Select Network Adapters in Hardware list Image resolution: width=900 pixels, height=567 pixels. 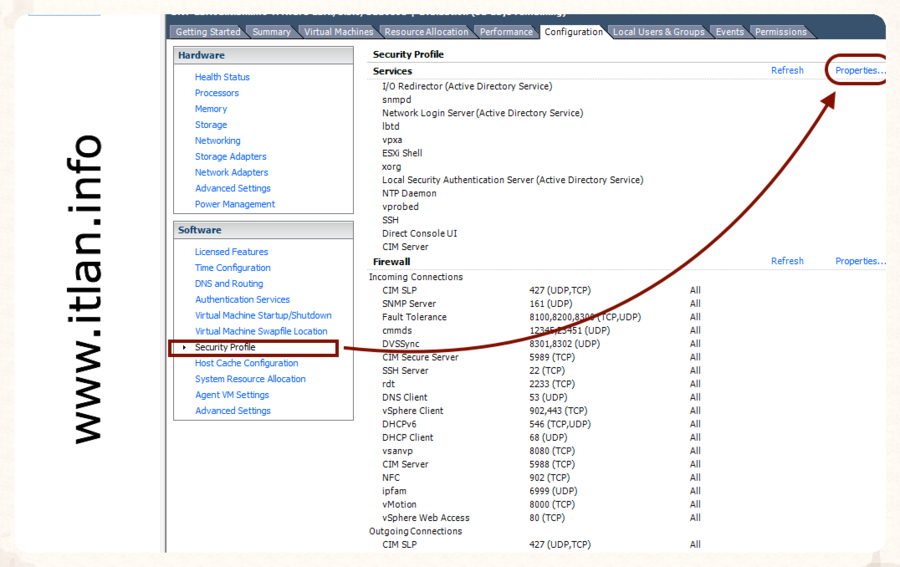231,172
